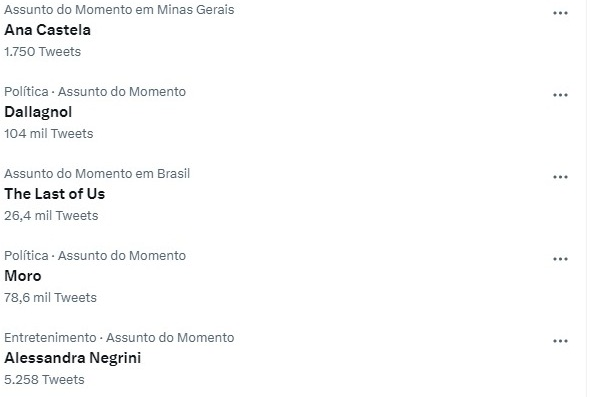
Task: Open the Dallagnol trending topic
Action: coord(38,112)
